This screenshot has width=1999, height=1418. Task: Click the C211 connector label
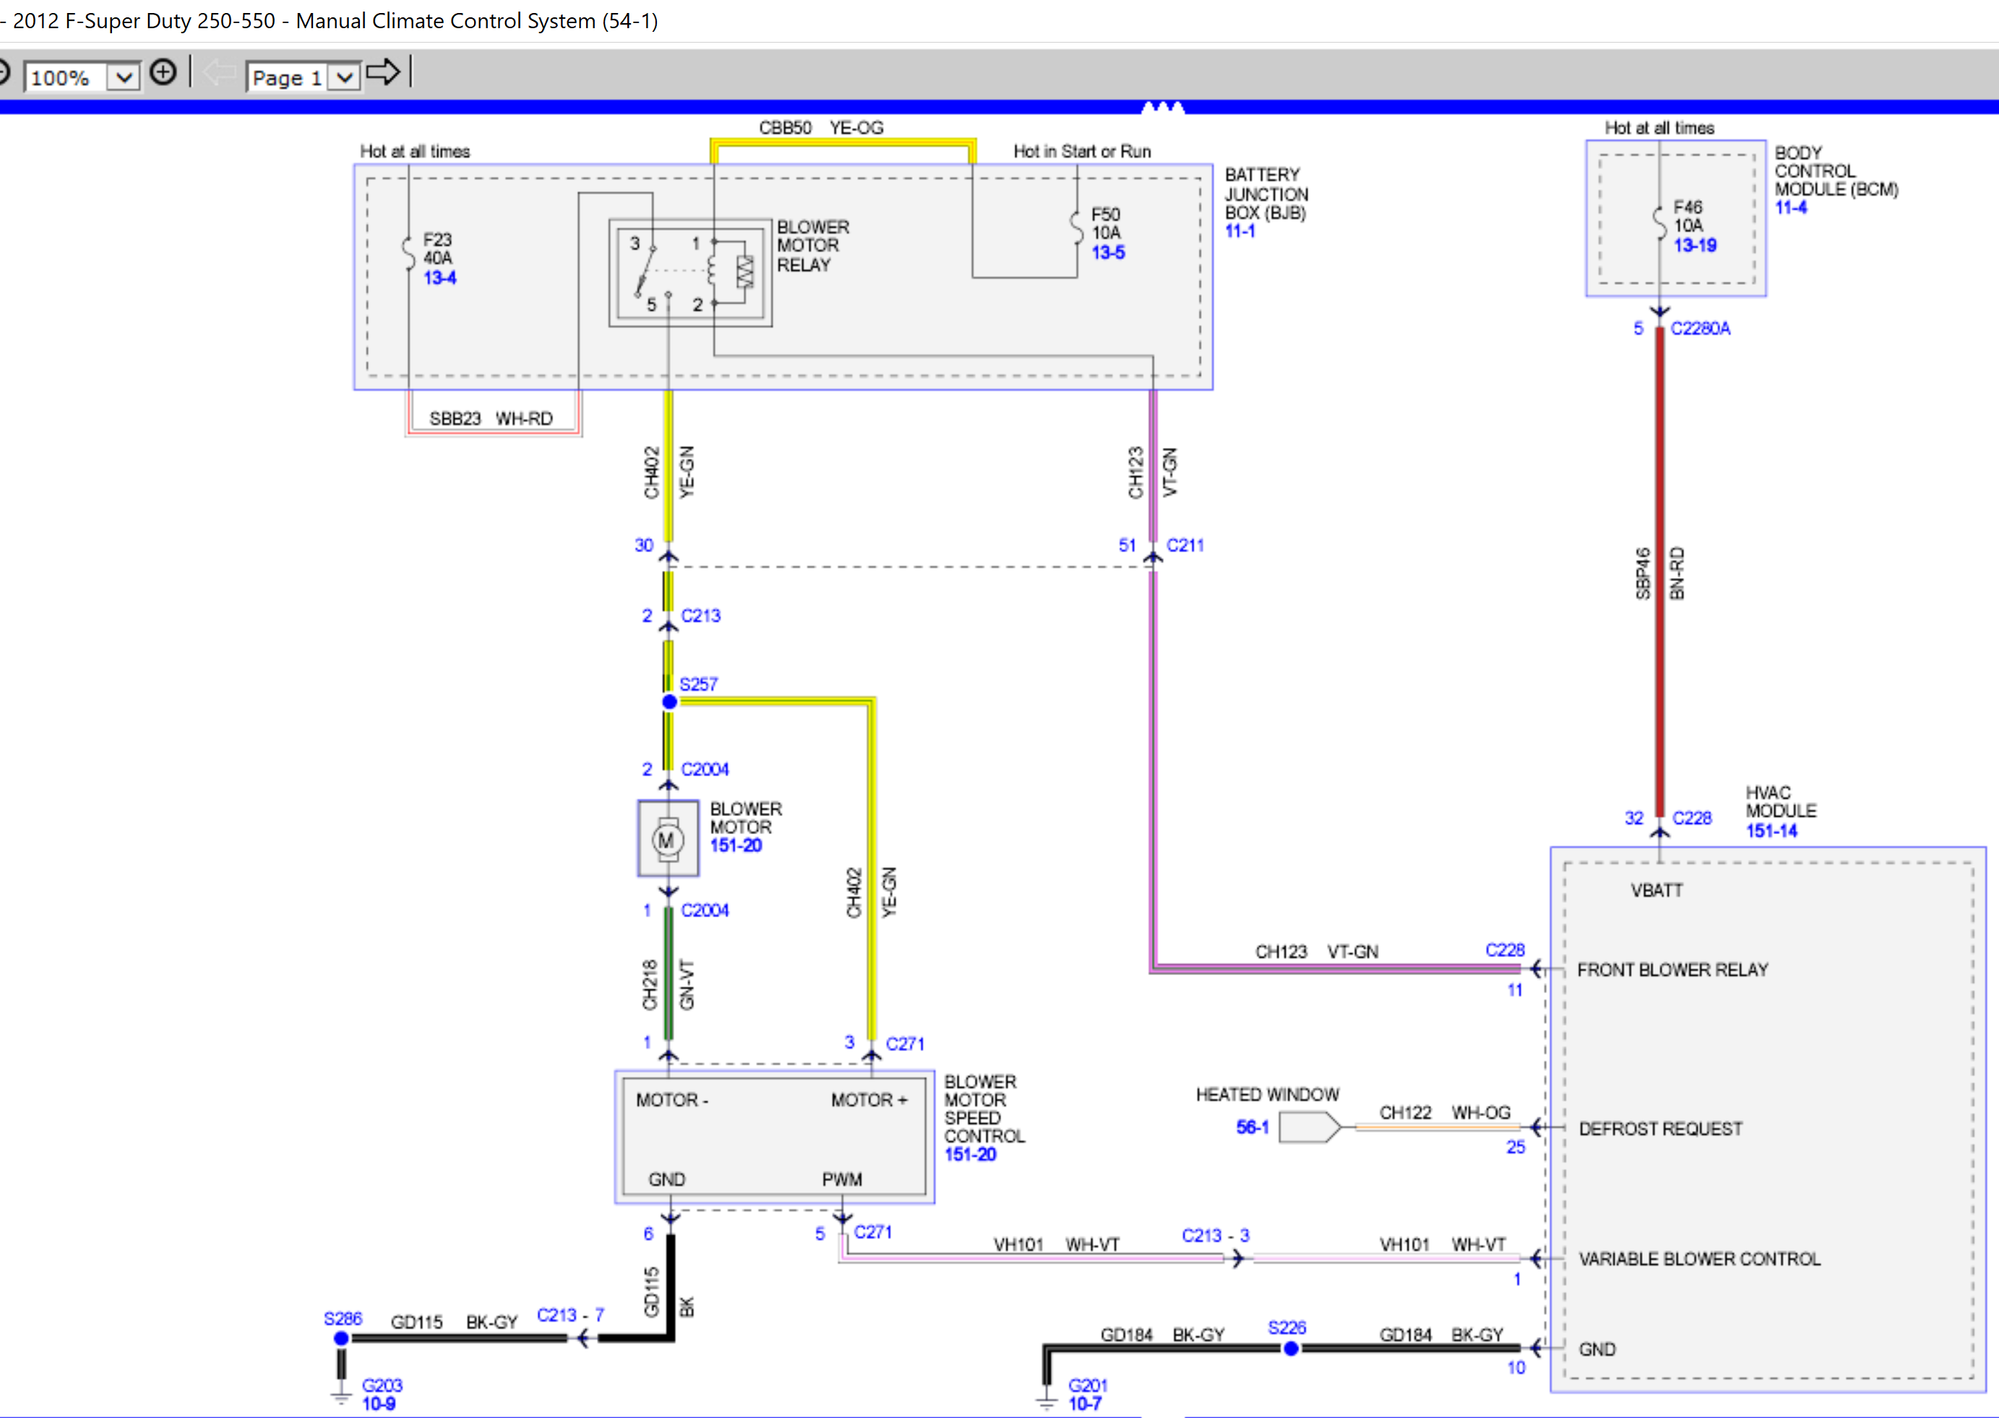1184,545
